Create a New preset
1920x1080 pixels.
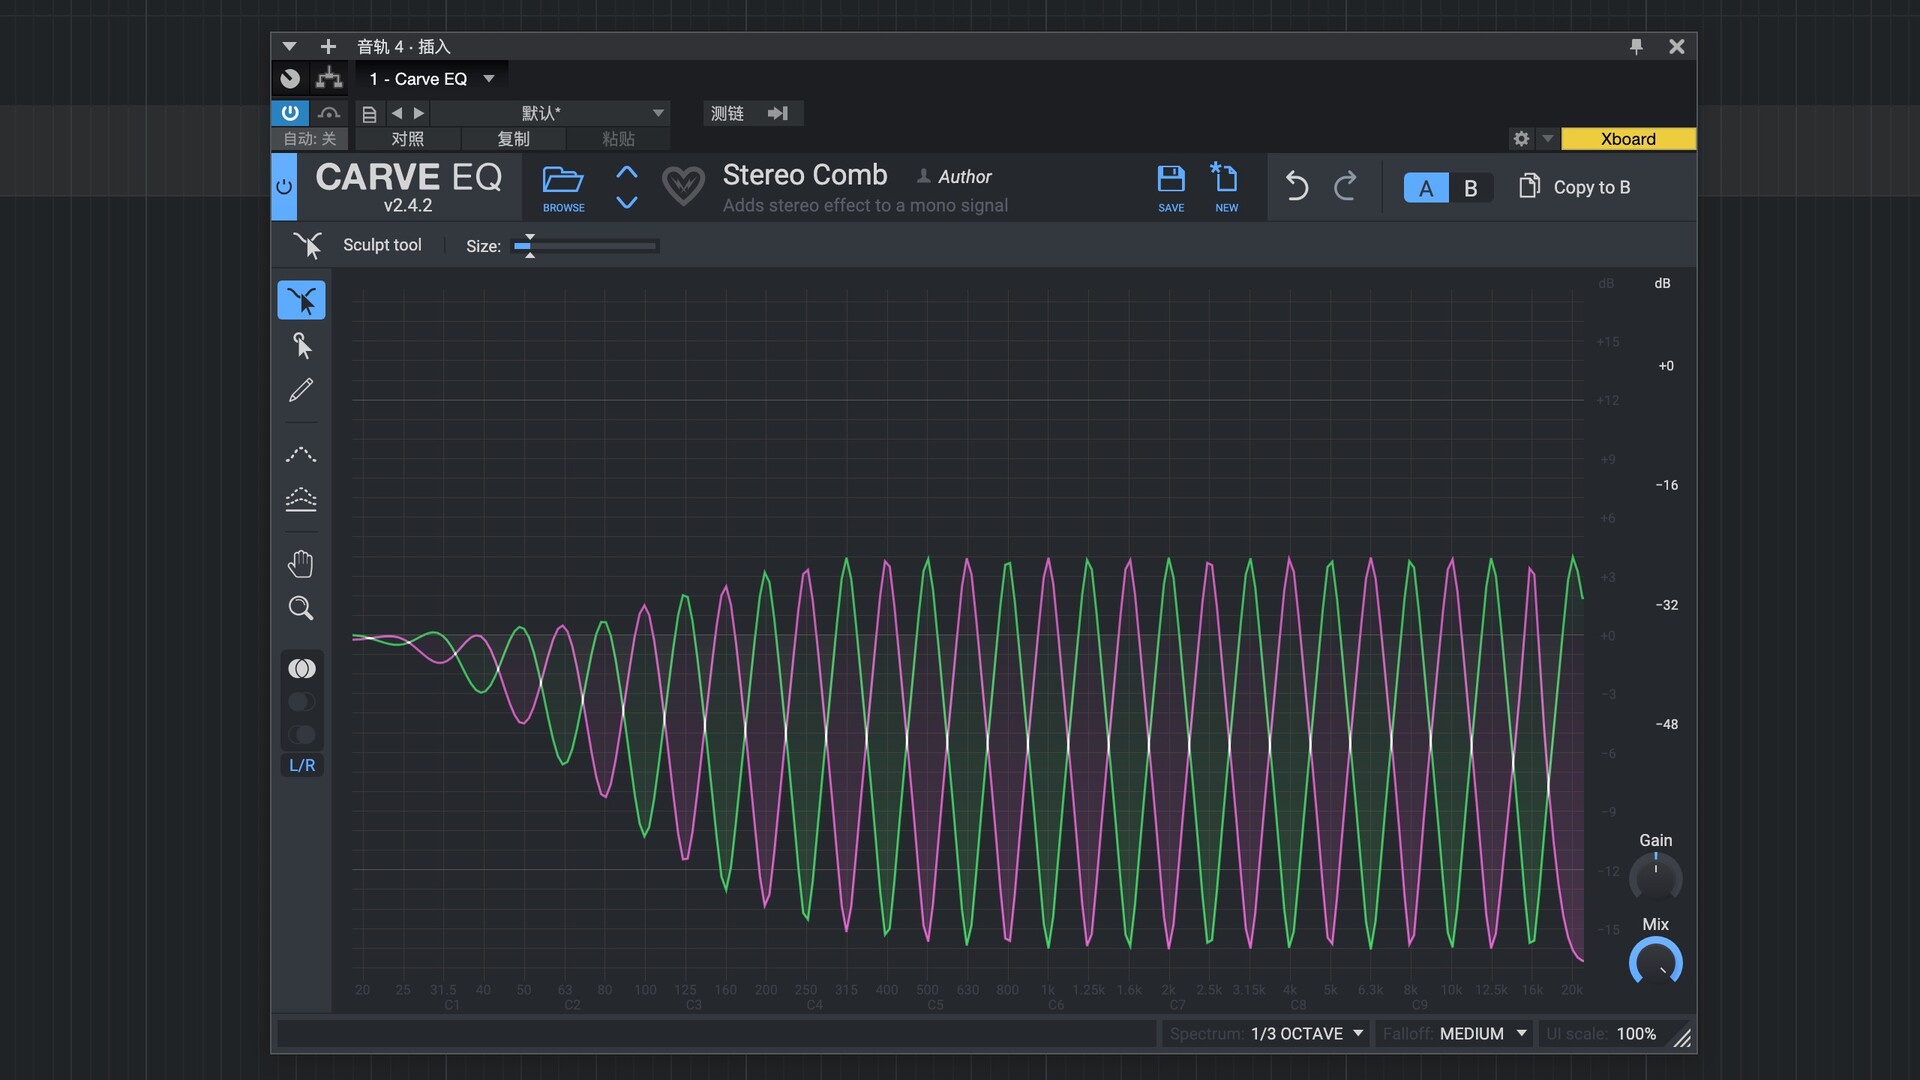pos(1226,188)
